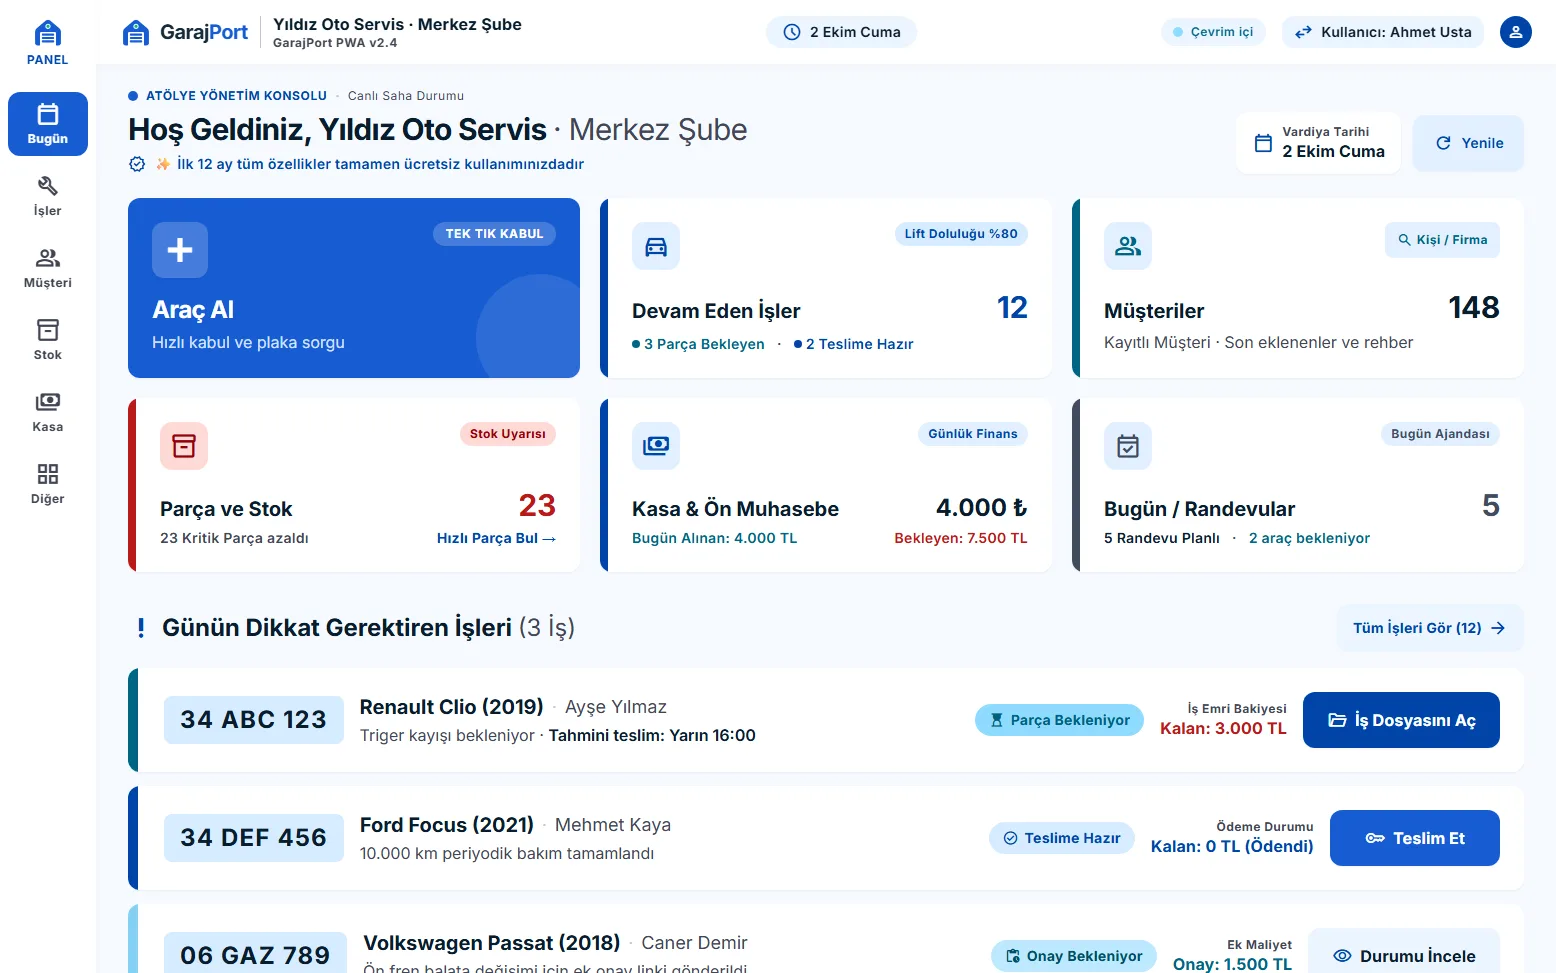The image size is (1556, 973).
Task: Click the Stok Uyarısı warning badge
Action: 508,434
